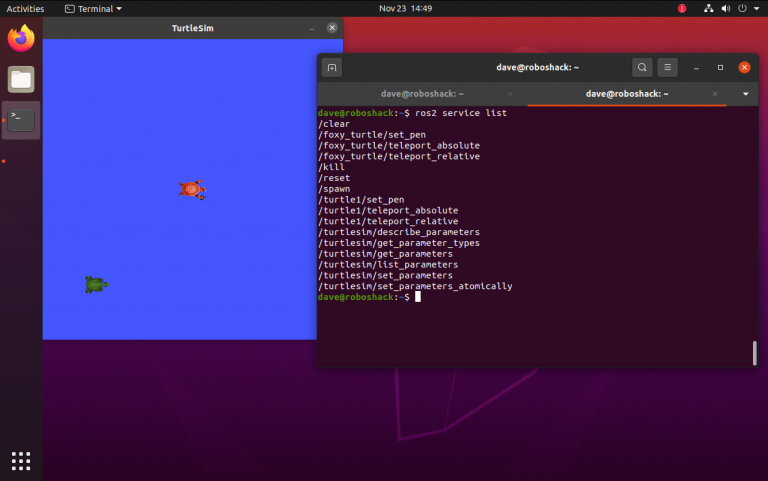This screenshot has width=768, height=481.
Task: Open the terminal hamburger menu
Action: point(667,68)
